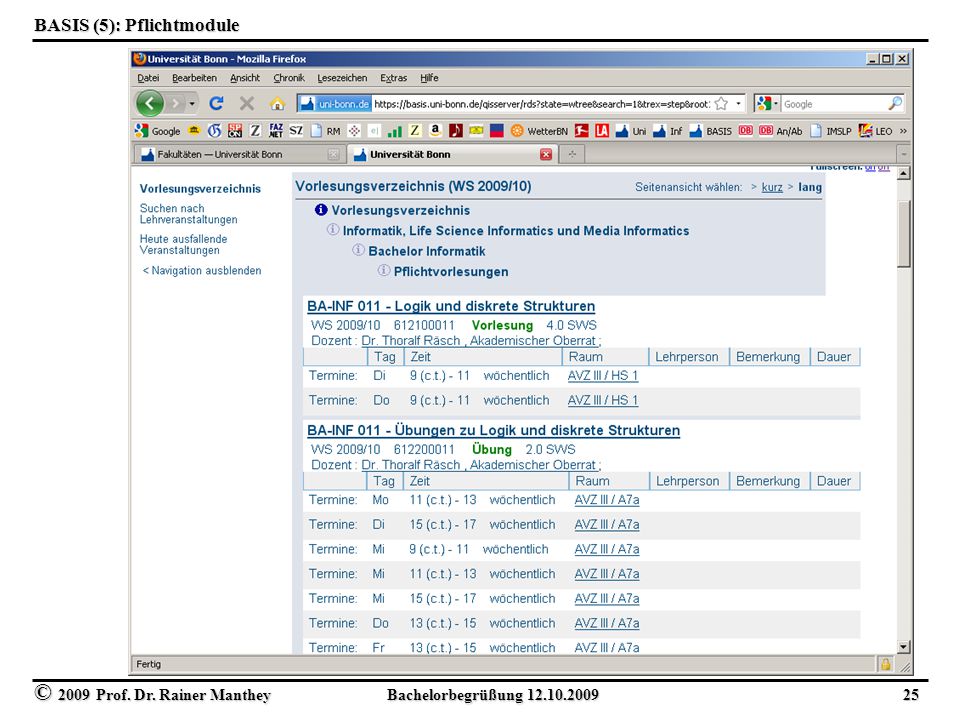Screen dimensions: 960x720
Task: Open the BASIS bookmark
Action: point(710,131)
